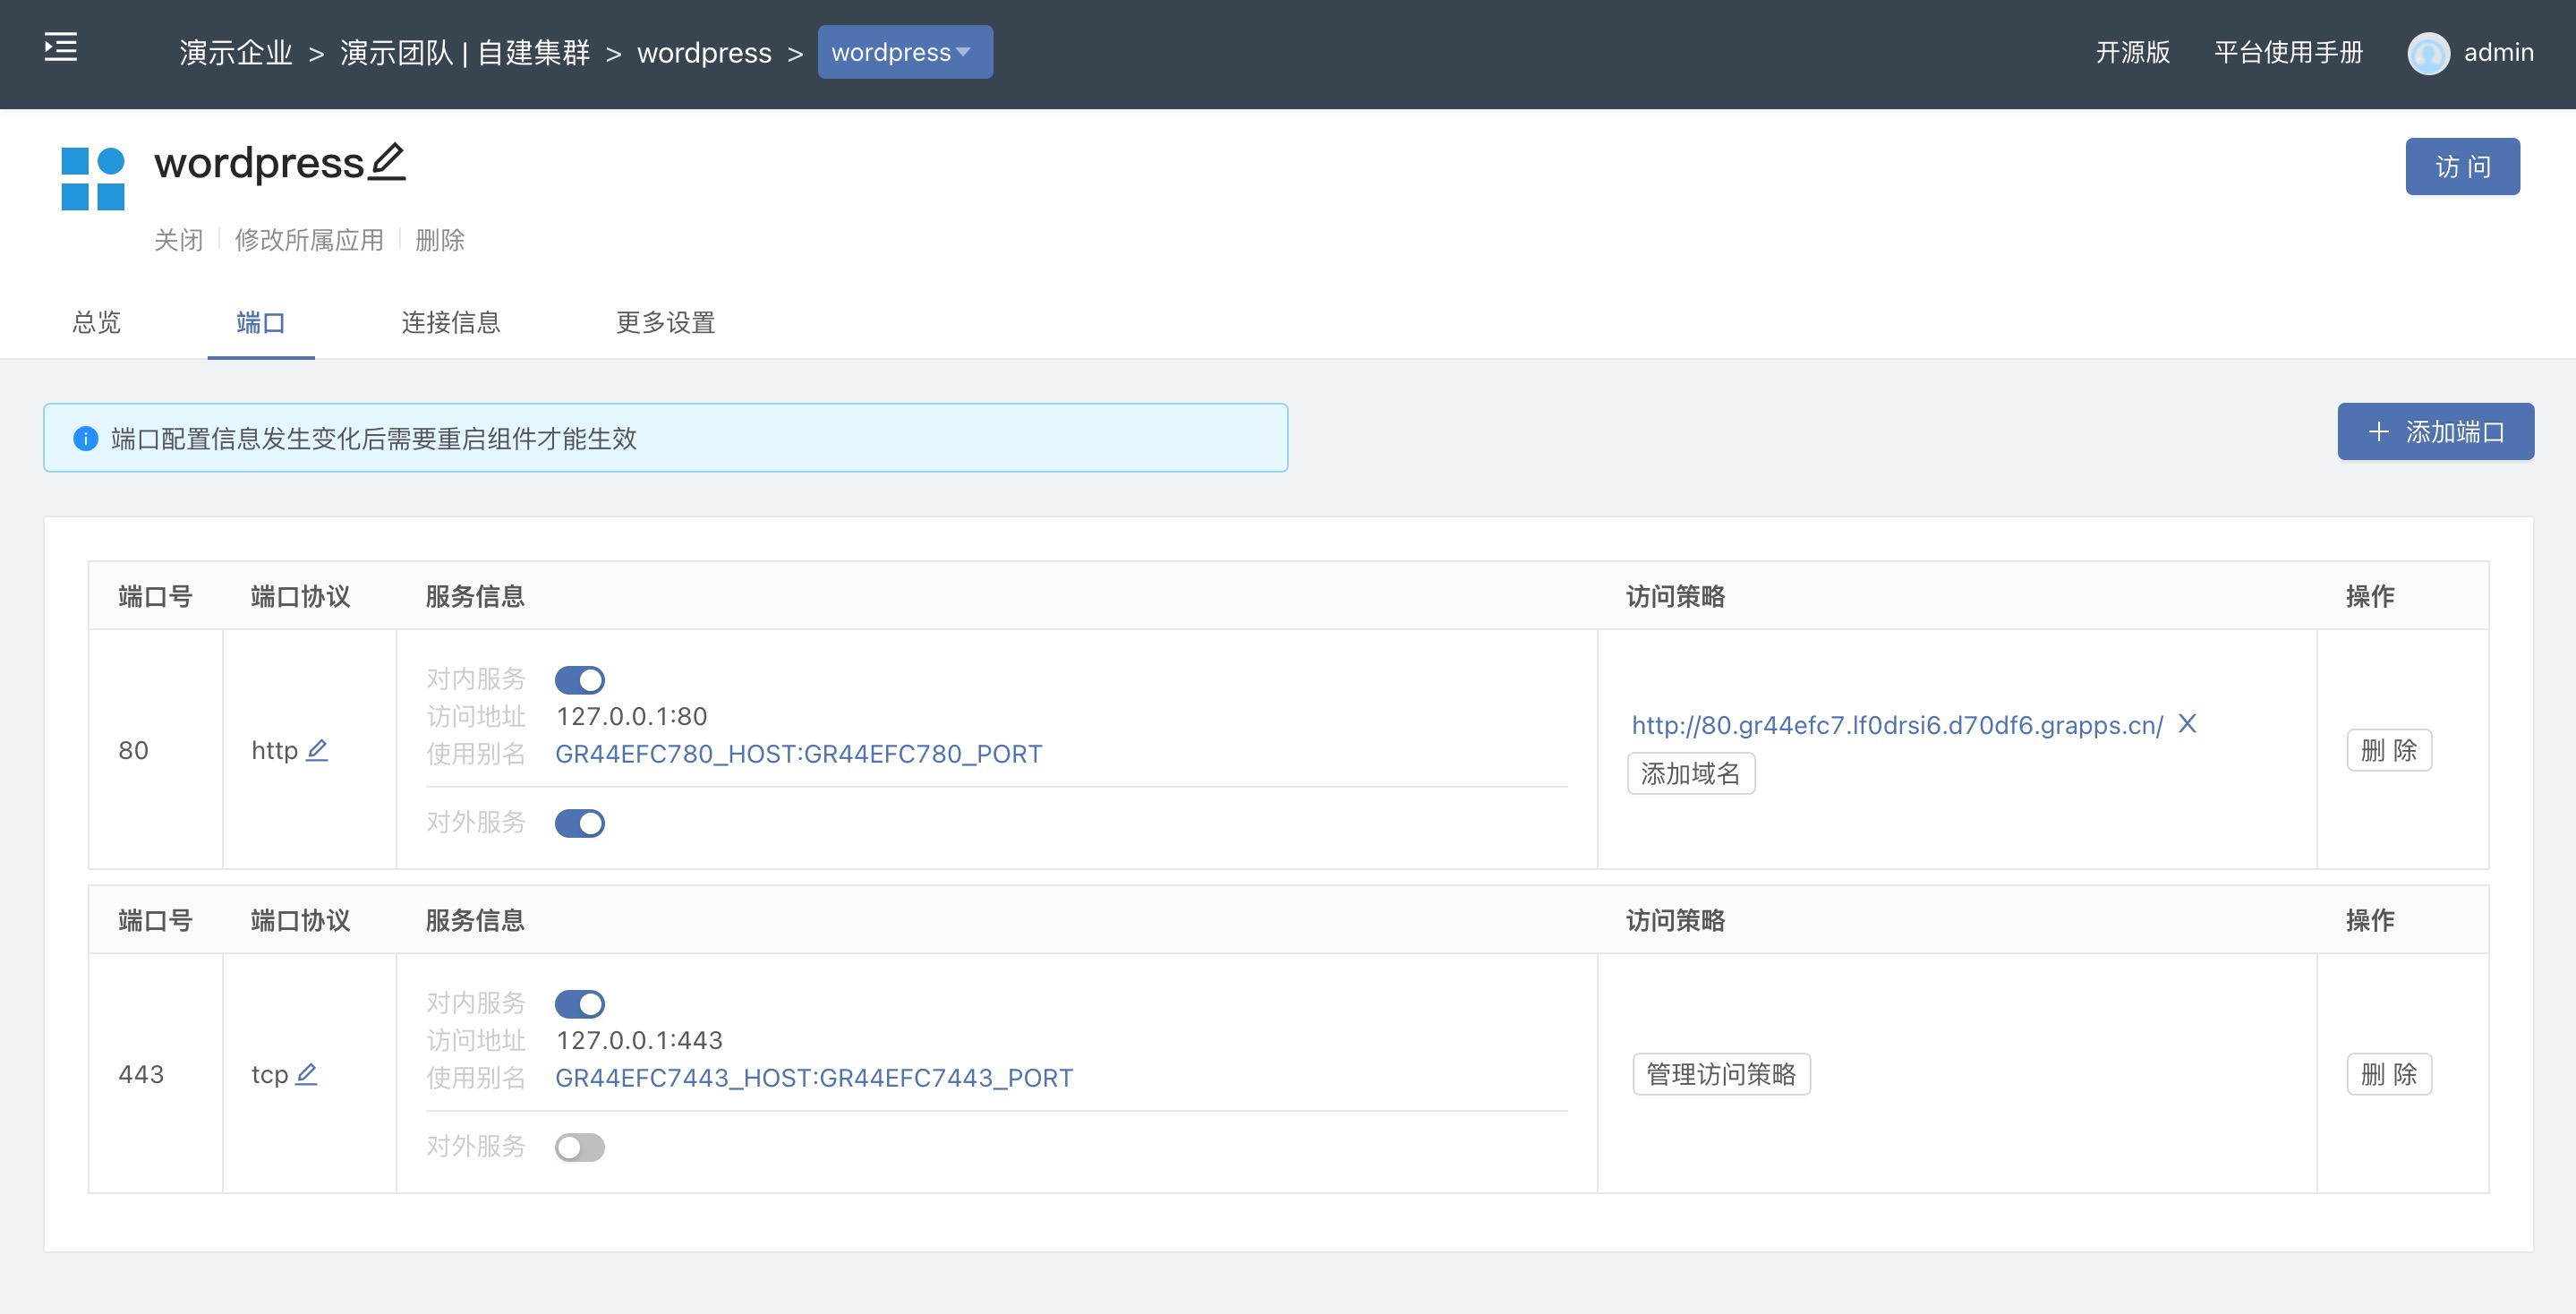The width and height of the screenshot is (2576, 1314).
Task: Open the 更多设置 tab
Action: pos(665,322)
